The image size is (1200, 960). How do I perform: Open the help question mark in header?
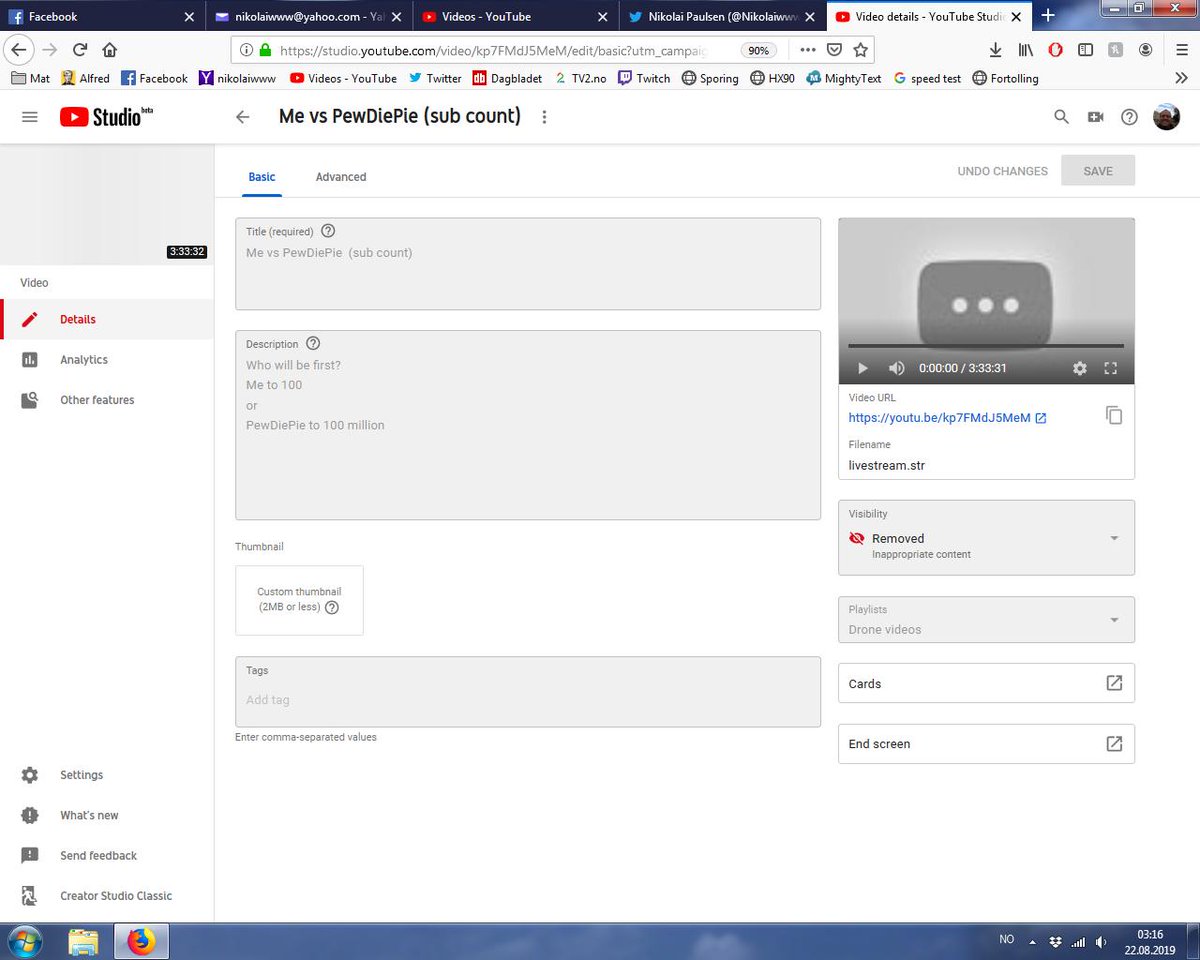click(1129, 117)
